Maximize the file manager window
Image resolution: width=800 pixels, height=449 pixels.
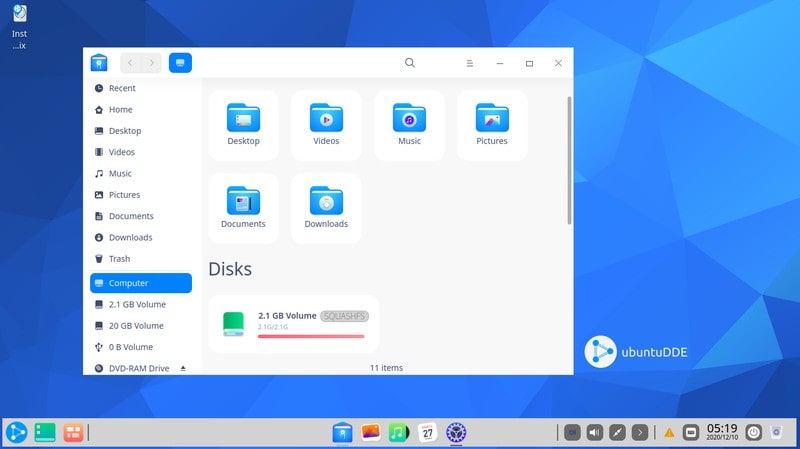(530, 63)
